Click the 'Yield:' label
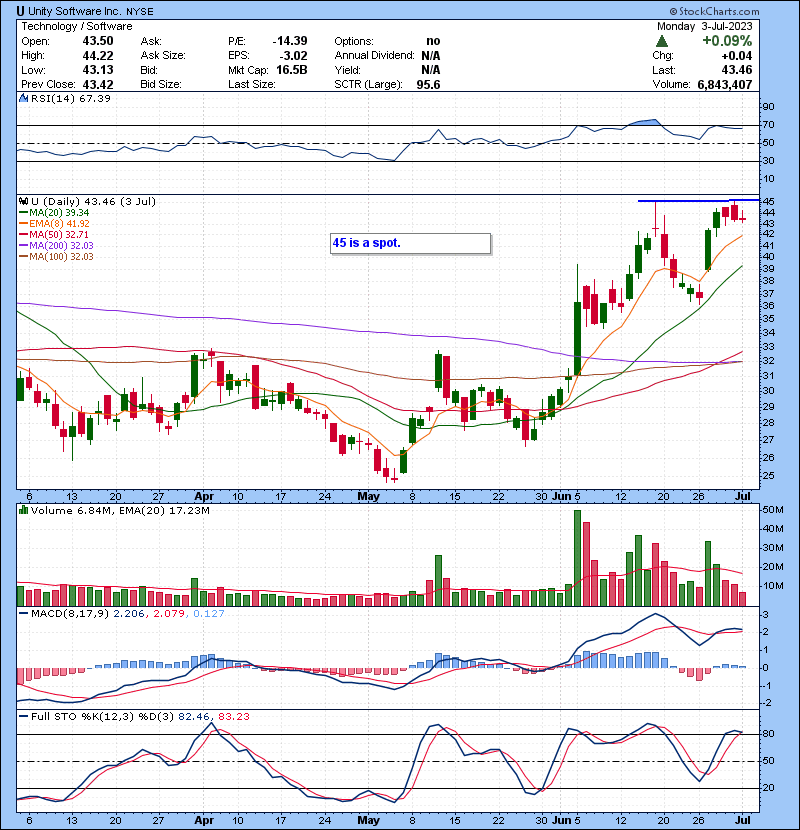The height and width of the screenshot is (830, 800). [x=347, y=70]
